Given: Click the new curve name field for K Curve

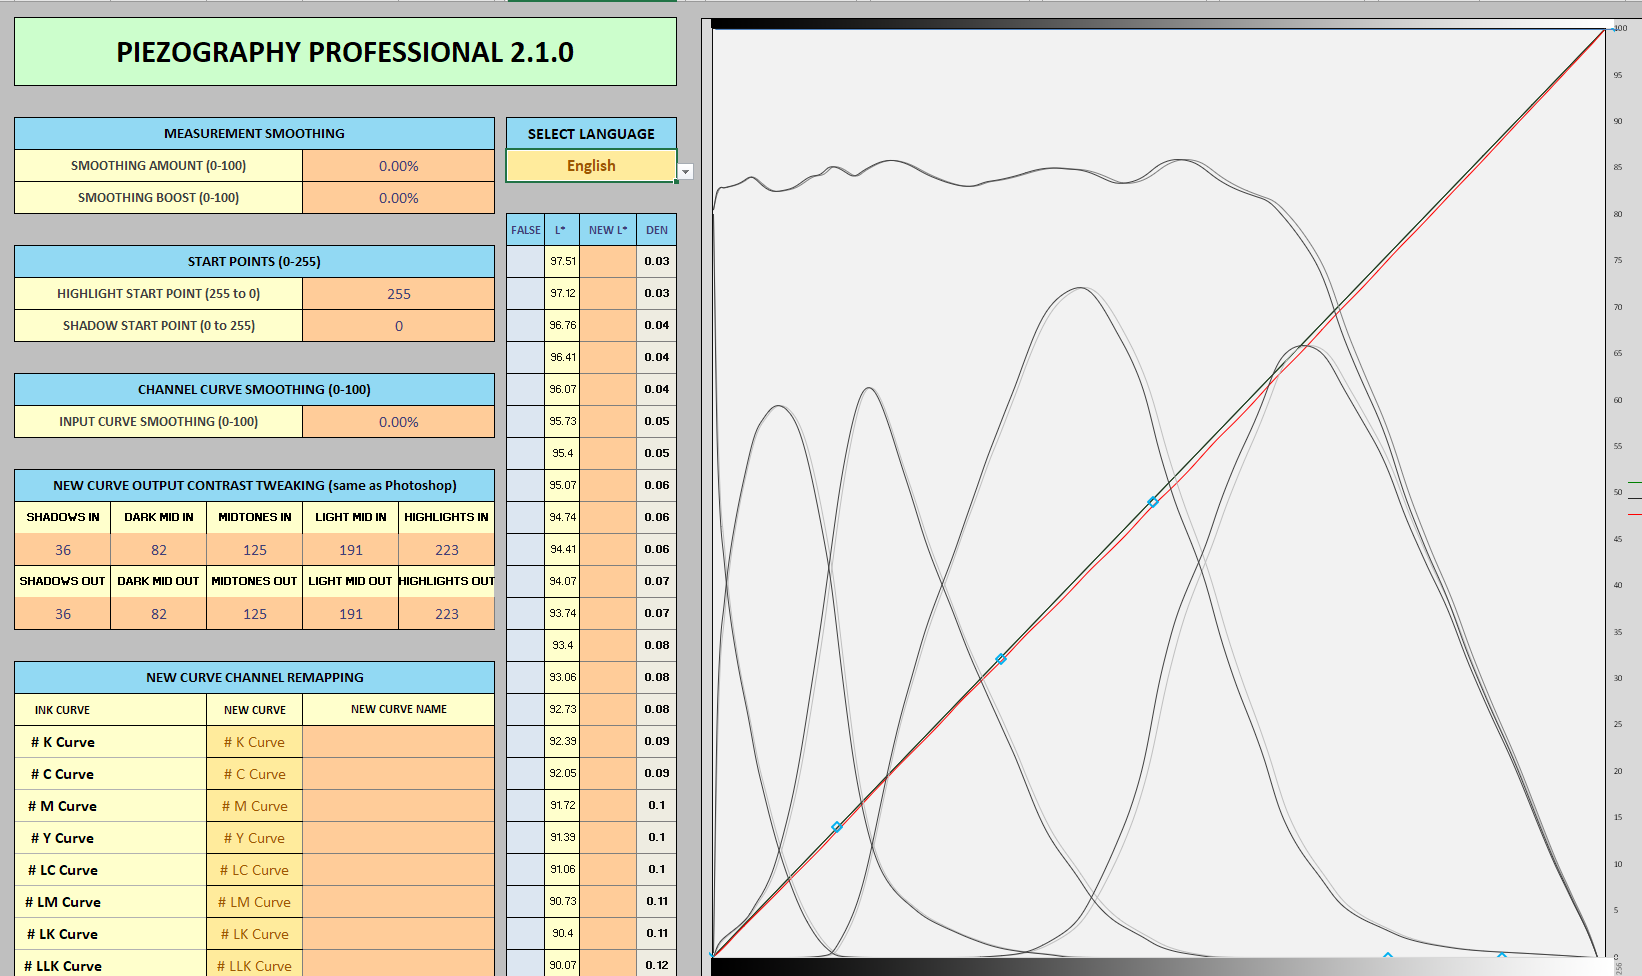Looking at the screenshot, I should (x=398, y=742).
